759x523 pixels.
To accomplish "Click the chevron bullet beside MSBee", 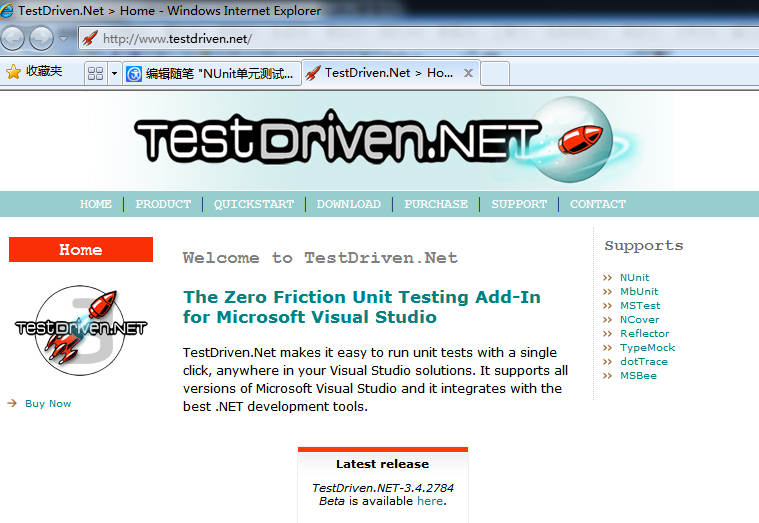I will (607, 376).
